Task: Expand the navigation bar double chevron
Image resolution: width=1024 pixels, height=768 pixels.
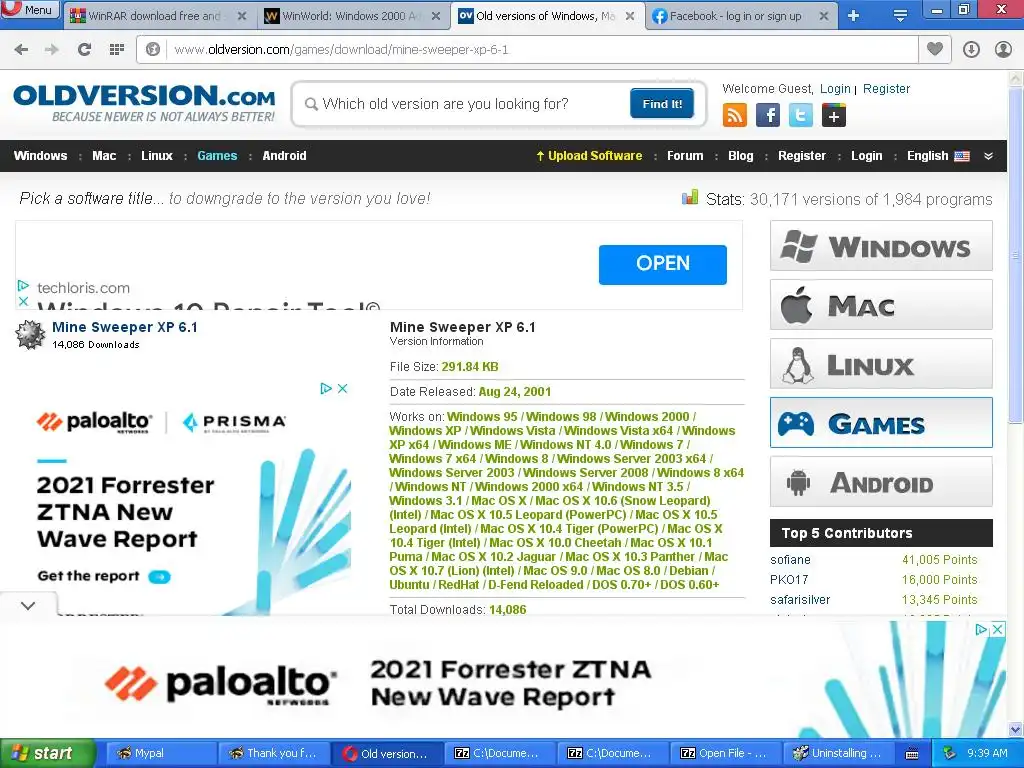Action: coord(989,156)
